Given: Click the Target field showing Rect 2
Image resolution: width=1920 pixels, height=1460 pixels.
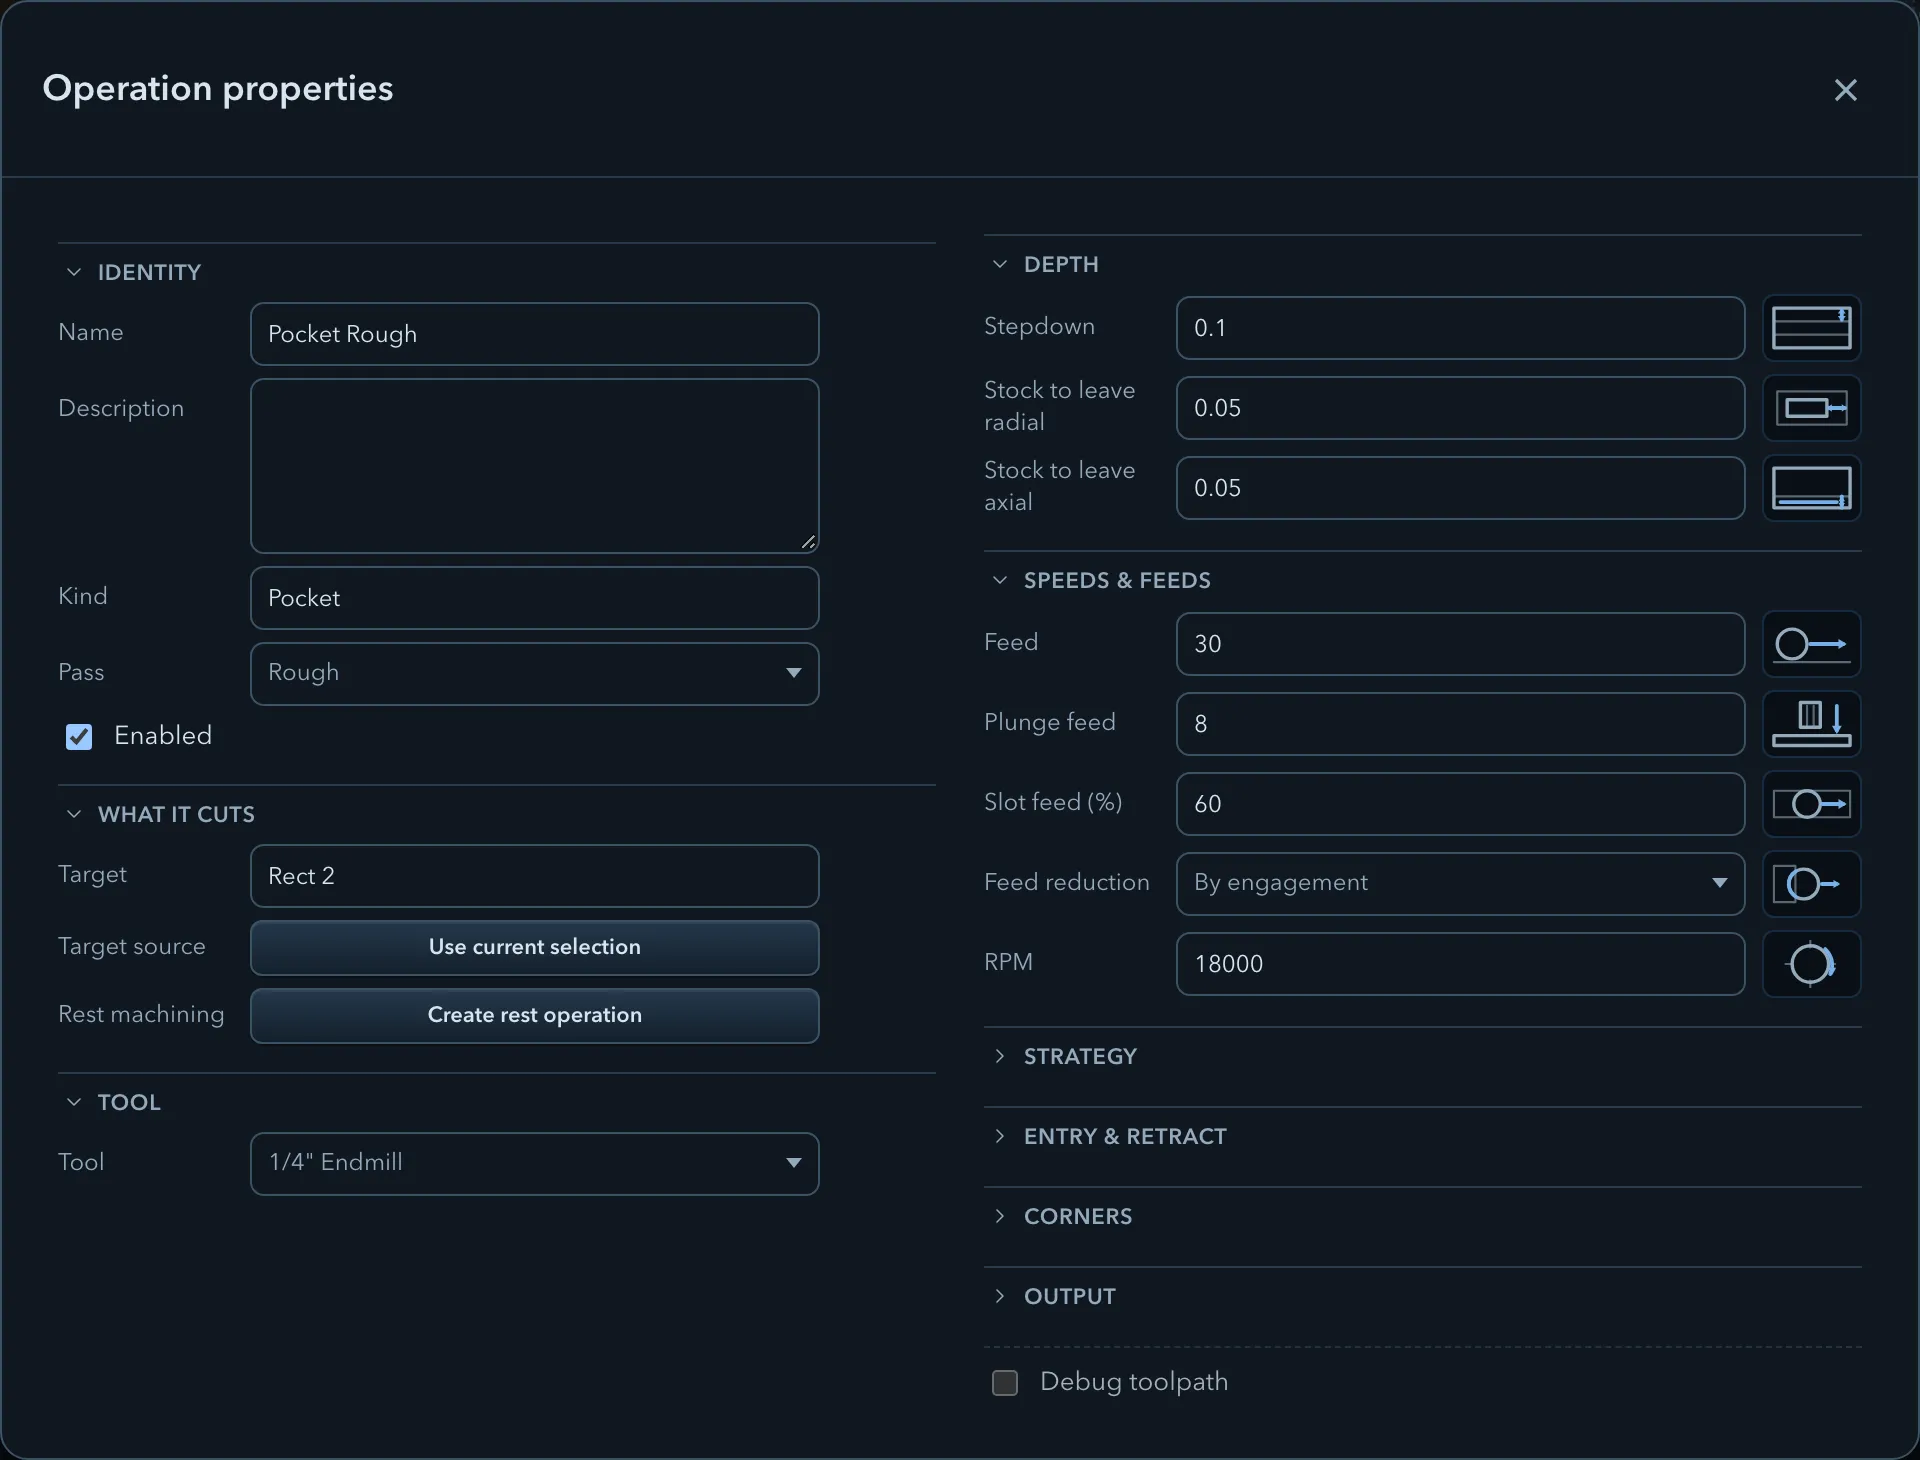Looking at the screenshot, I should (535, 876).
